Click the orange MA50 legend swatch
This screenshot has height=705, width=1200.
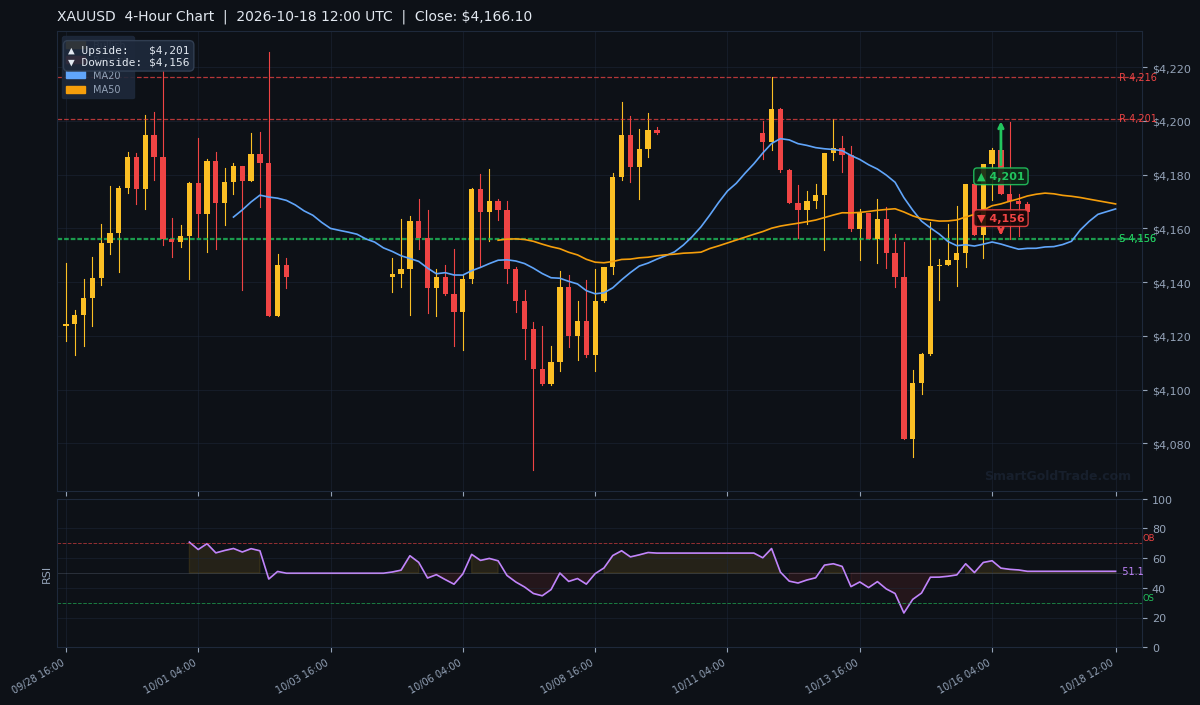tap(76, 89)
